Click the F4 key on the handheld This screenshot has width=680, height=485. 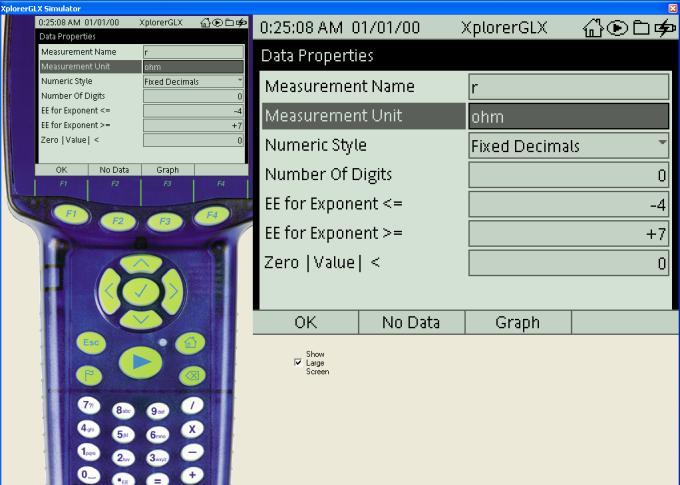click(212, 215)
